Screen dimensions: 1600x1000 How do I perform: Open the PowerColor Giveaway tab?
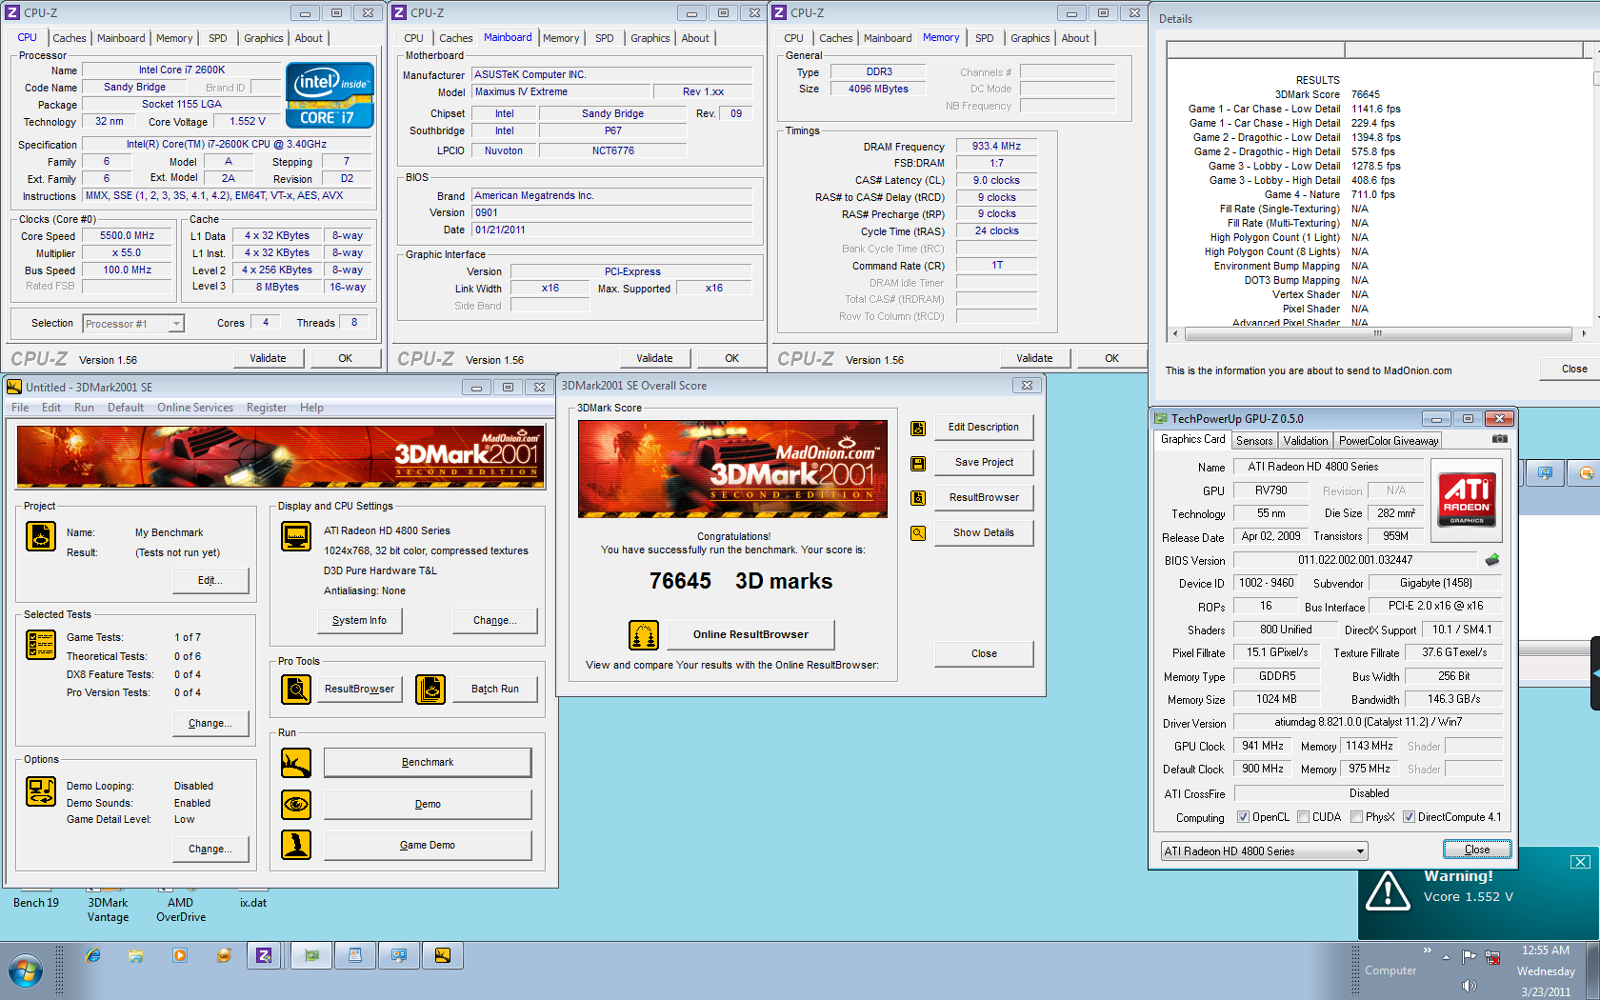coord(1388,441)
